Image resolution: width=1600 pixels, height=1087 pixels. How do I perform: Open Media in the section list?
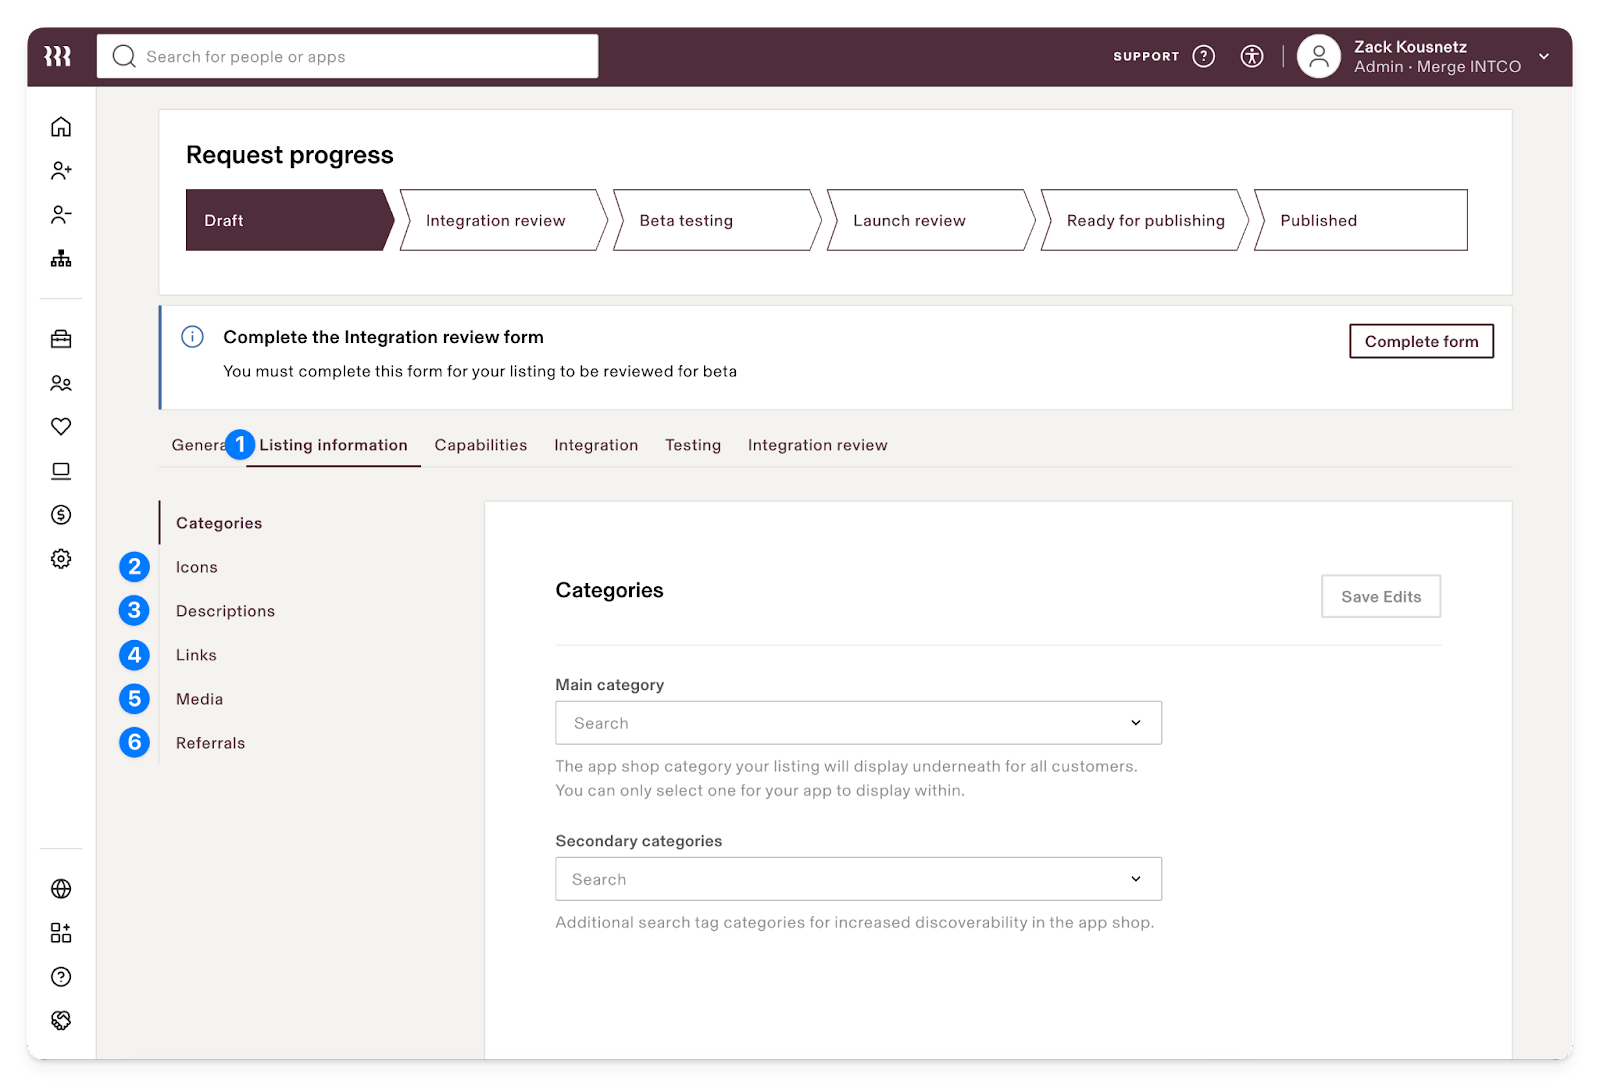coord(199,699)
